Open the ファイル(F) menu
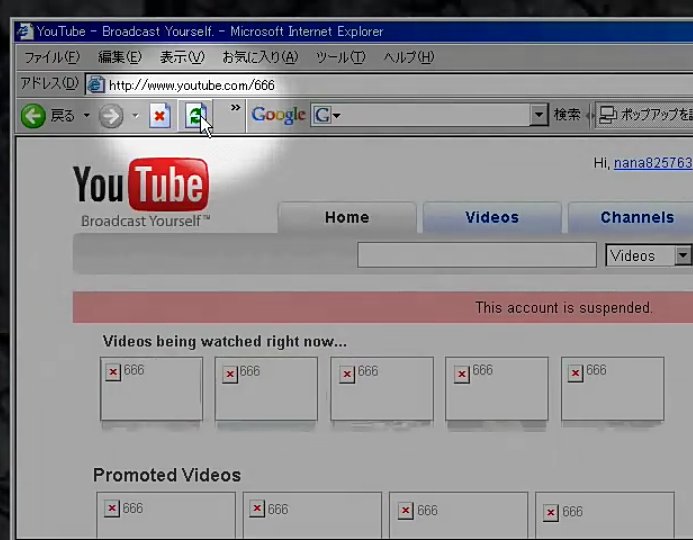 pyautogui.click(x=52, y=57)
